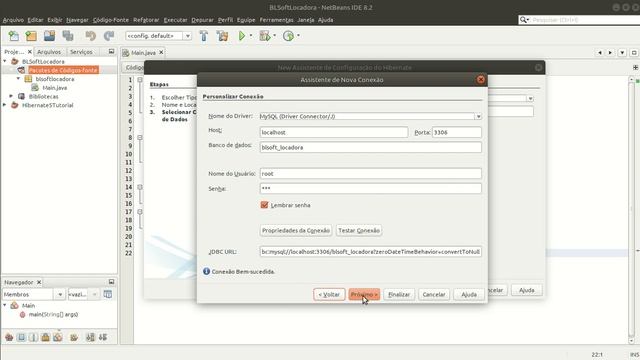Click the Host input field
Image resolution: width=640 pixels, height=360 pixels.
click(334, 132)
